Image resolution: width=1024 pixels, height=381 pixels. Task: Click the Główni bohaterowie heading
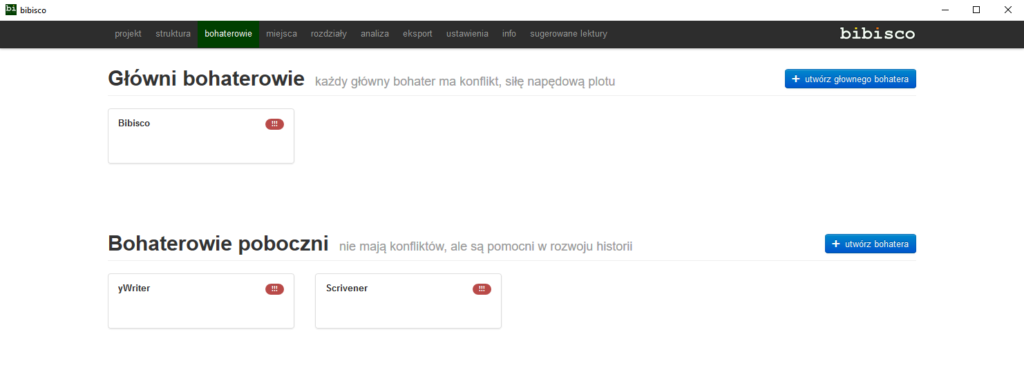206,79
